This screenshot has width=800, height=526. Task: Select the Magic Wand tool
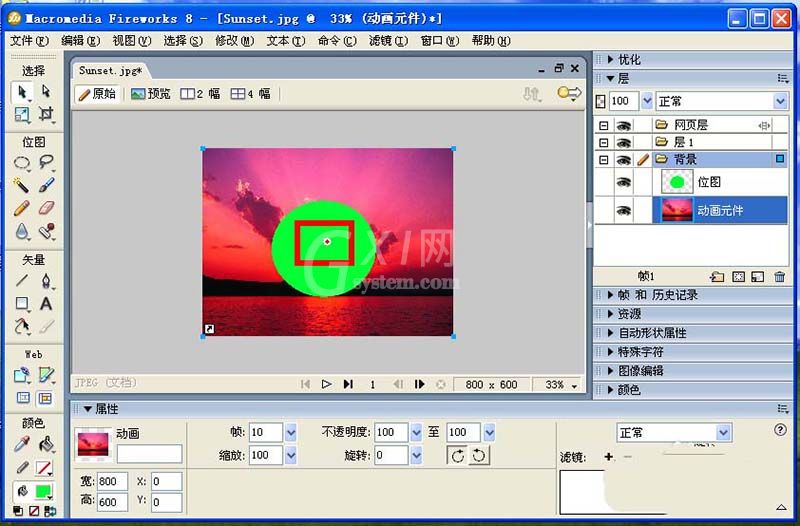pos(22,185)
